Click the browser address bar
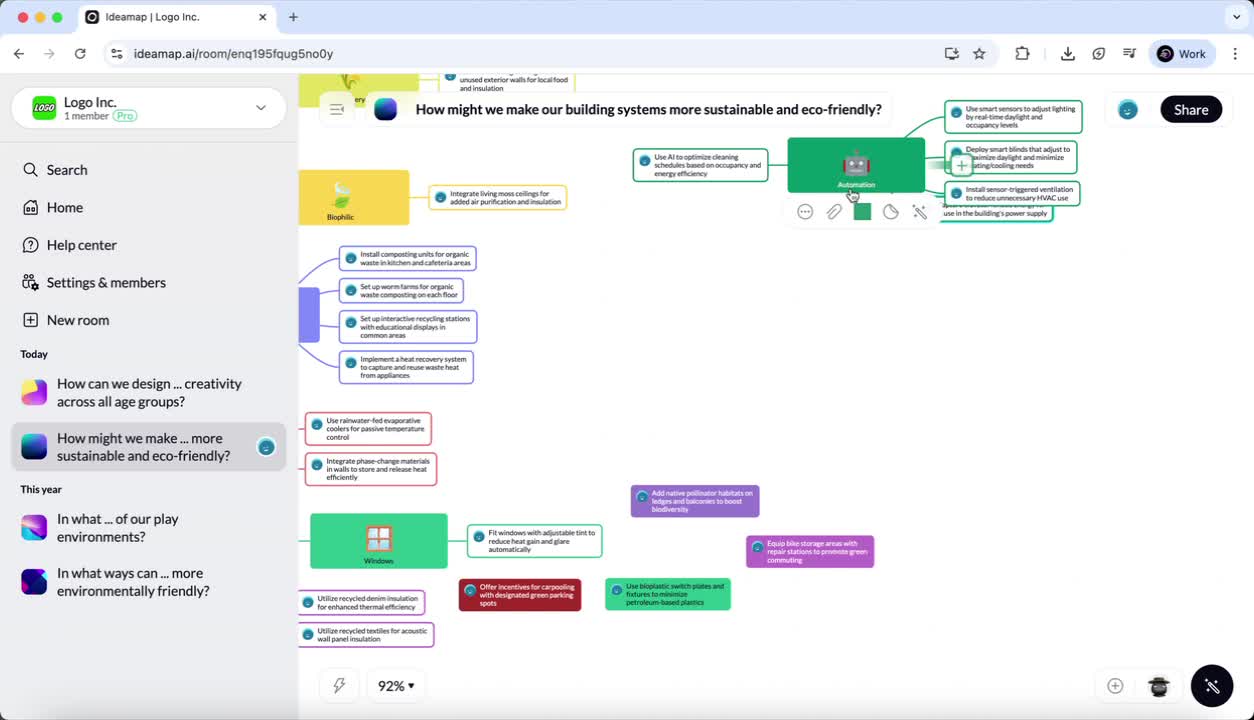The width and height of the screenshot is (1254, 720). pos(400,53)
